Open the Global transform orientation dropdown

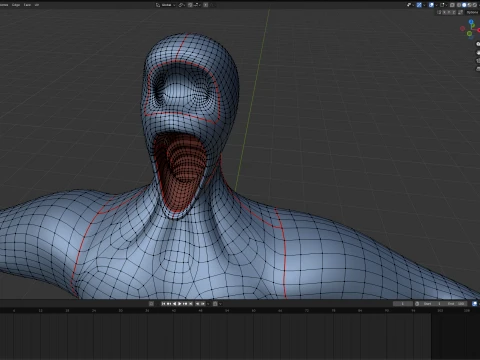pos(166,5)
